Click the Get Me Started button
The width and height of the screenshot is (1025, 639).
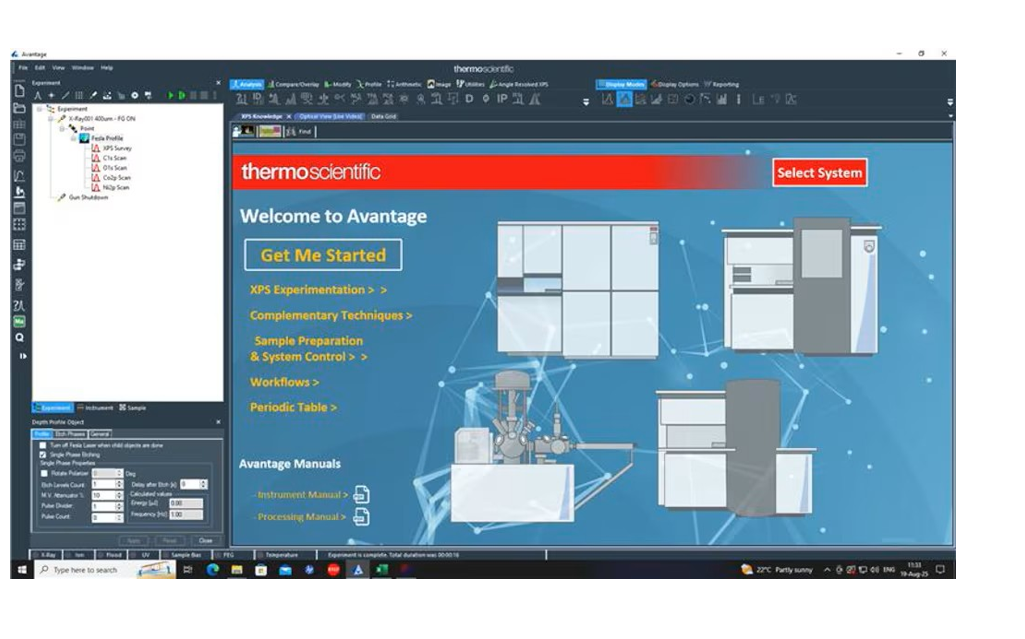click(322, 255)
